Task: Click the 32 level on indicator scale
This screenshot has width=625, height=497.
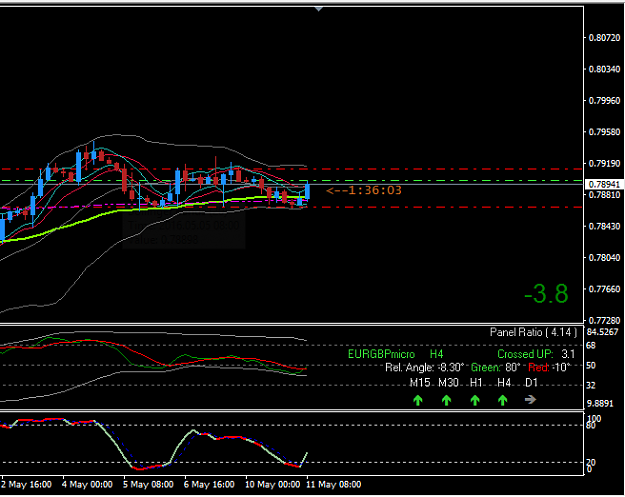Action: (591, 385)
